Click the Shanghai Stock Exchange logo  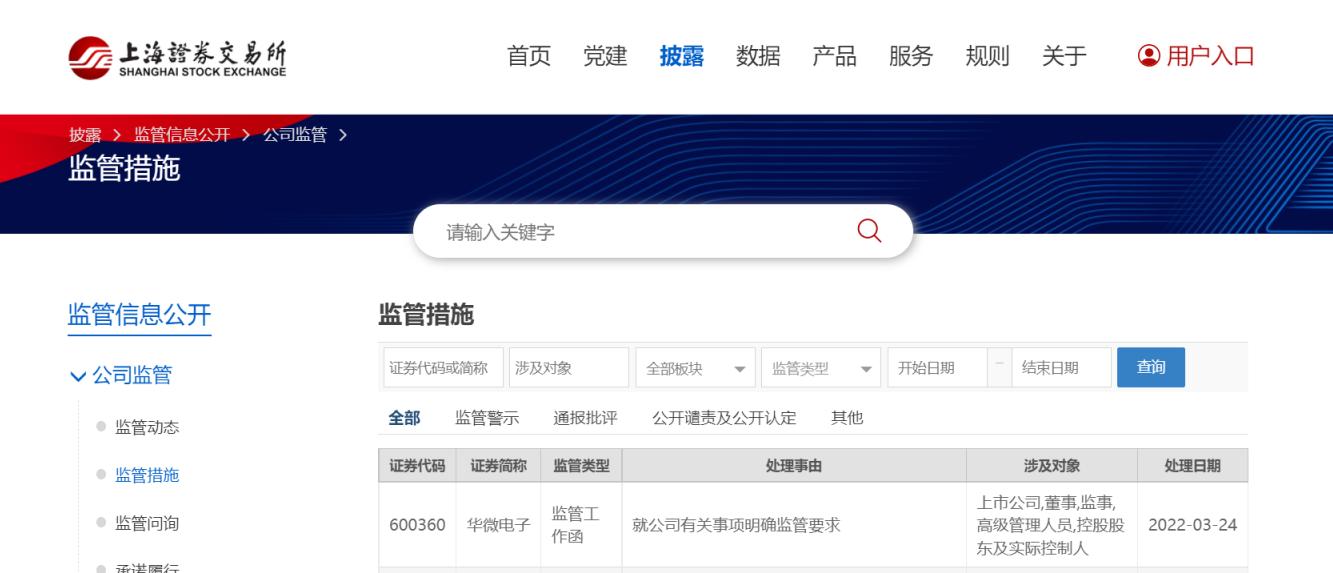(x=177, y=57)
